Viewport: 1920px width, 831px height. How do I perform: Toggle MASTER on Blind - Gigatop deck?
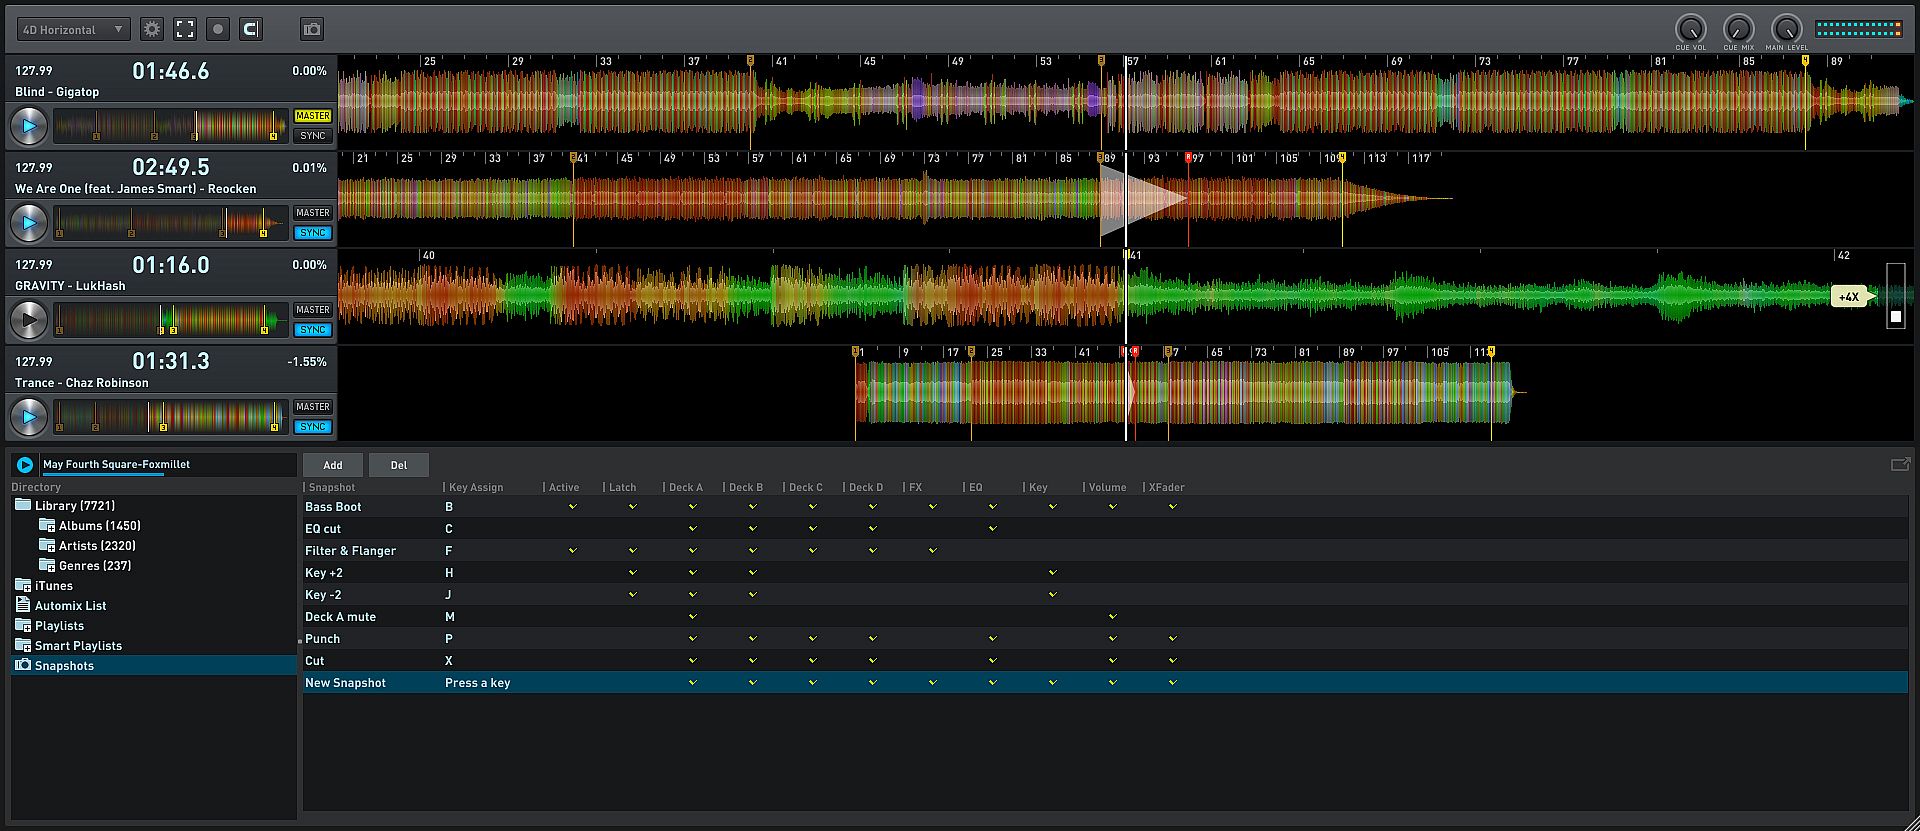[313, 116]
